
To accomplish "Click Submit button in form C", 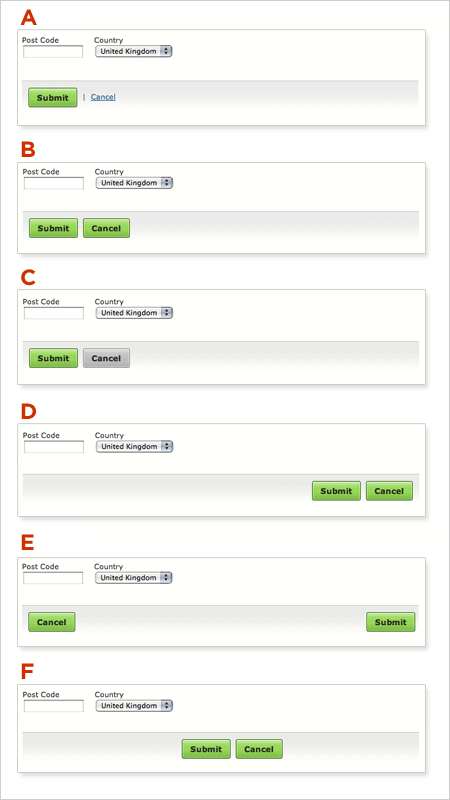I will click(53, 358).
